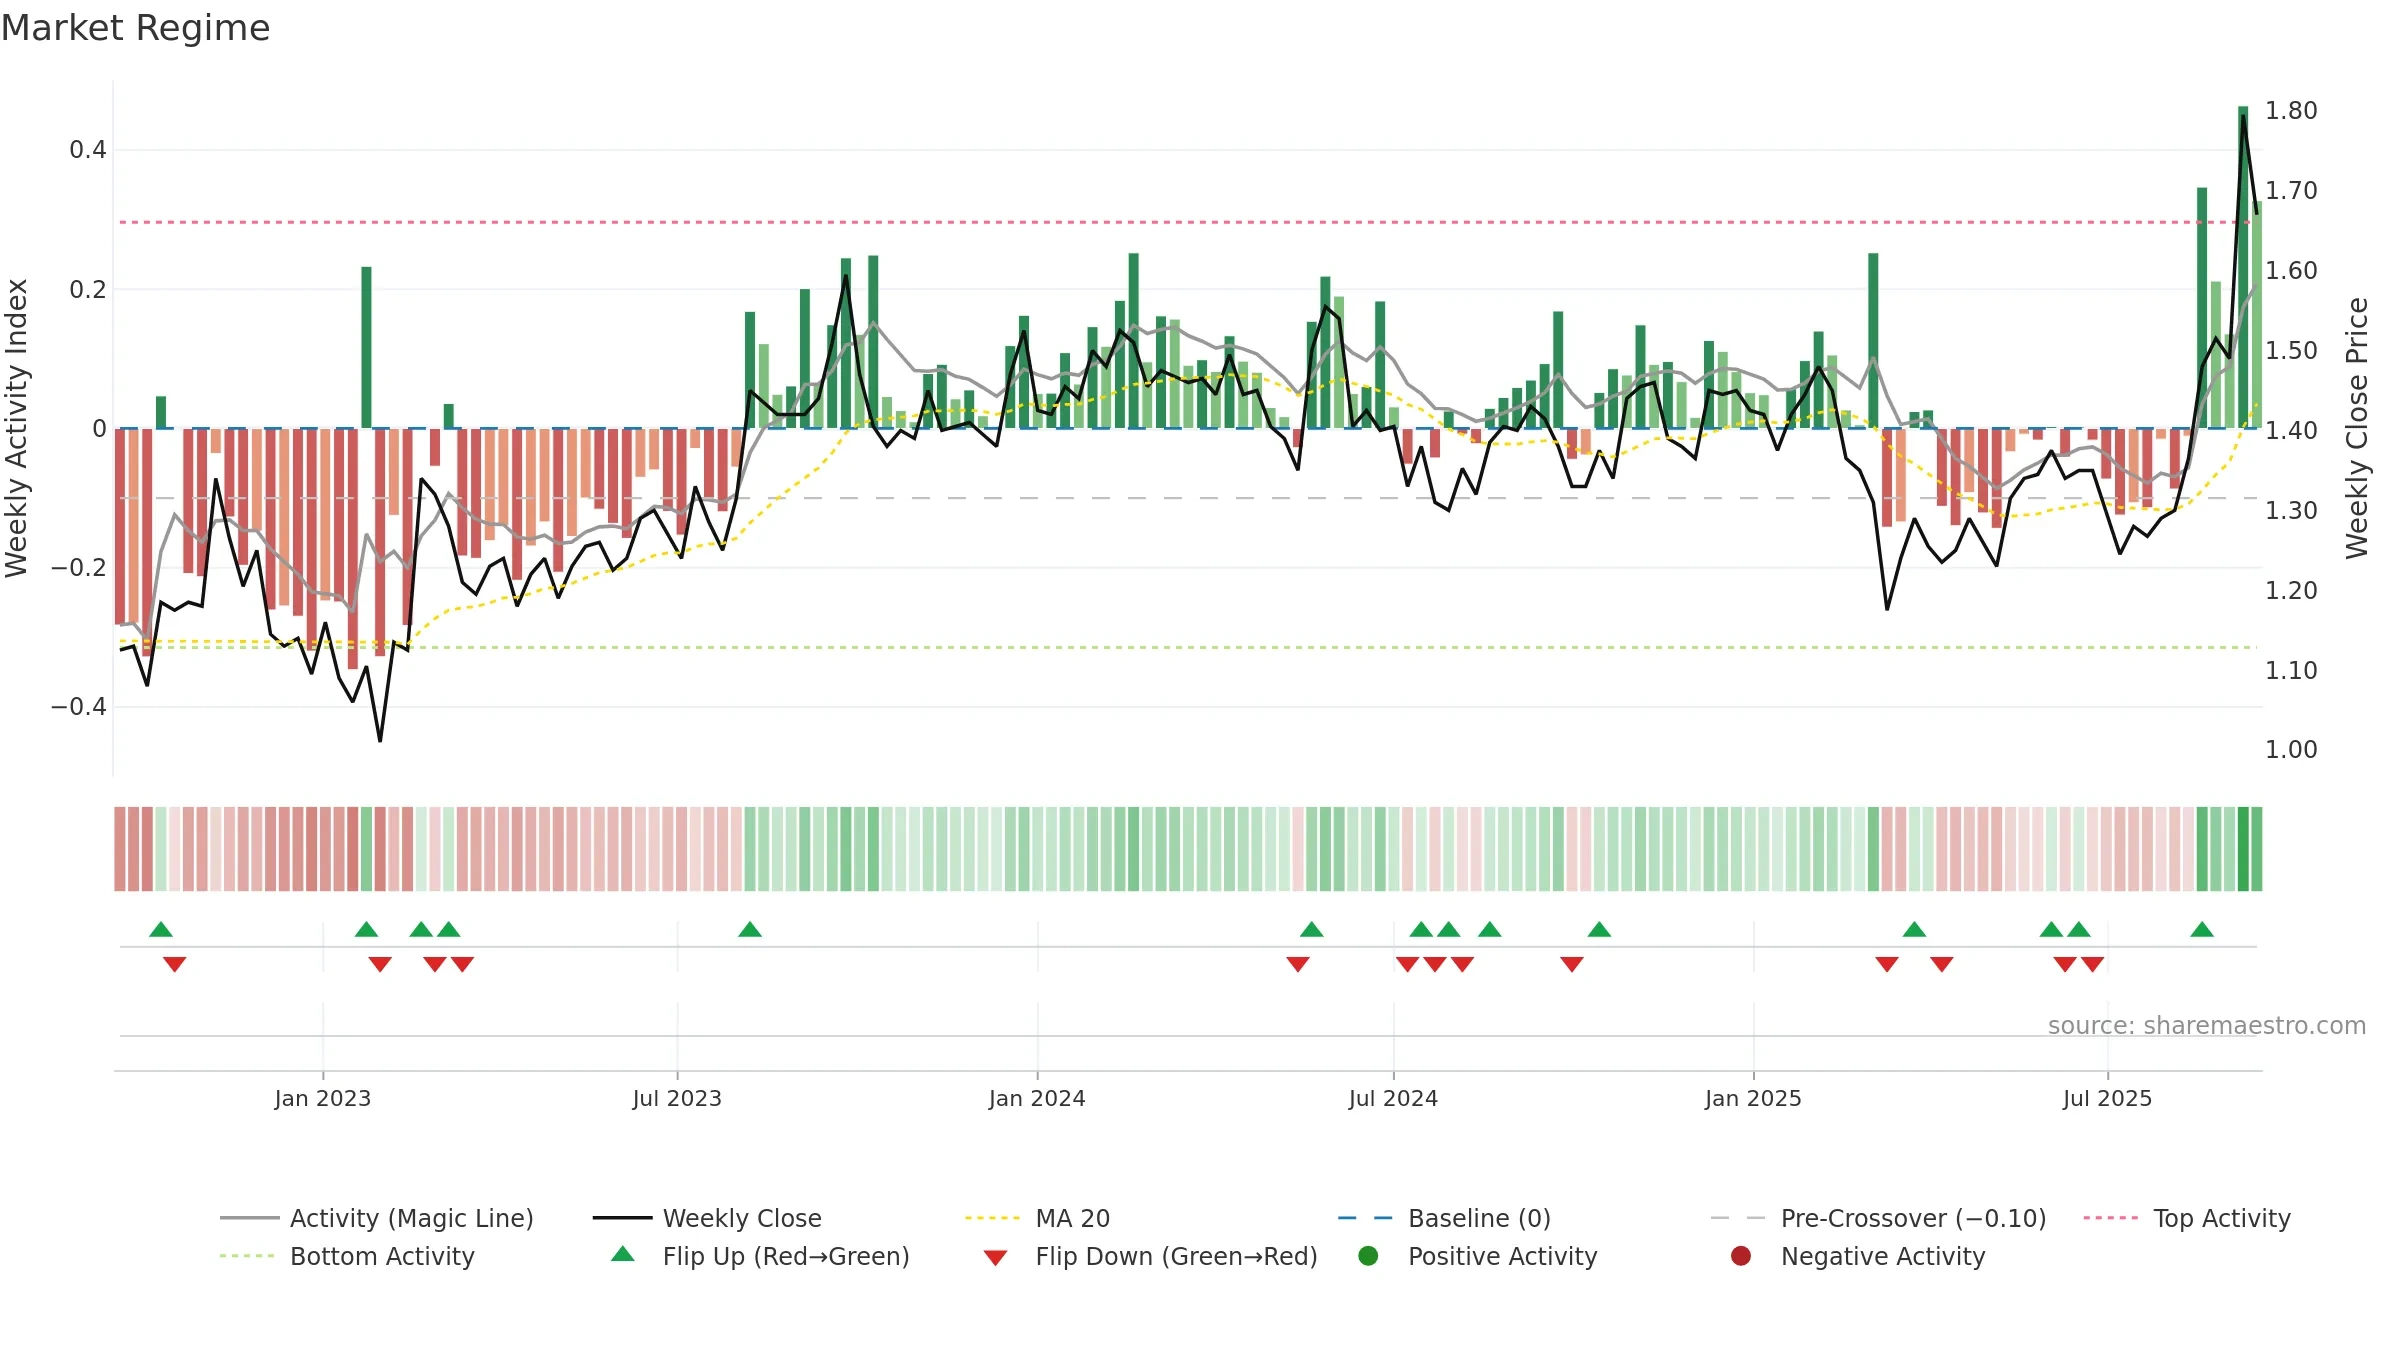Click the Market Regime chart title

pyautogui.click(x=135, y=28)
